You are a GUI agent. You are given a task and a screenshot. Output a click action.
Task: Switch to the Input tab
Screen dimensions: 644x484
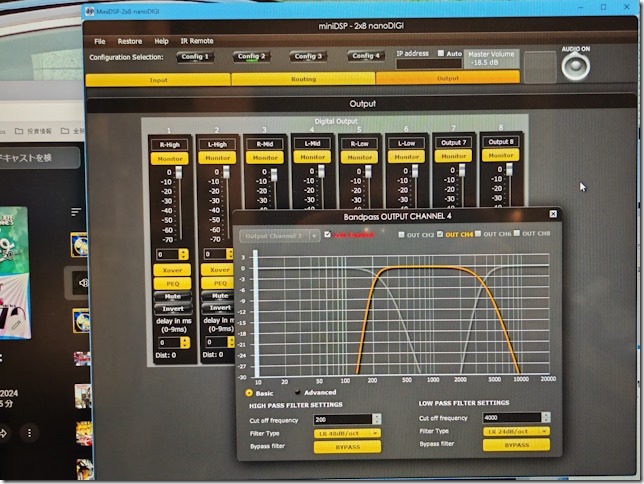[158, 80]
